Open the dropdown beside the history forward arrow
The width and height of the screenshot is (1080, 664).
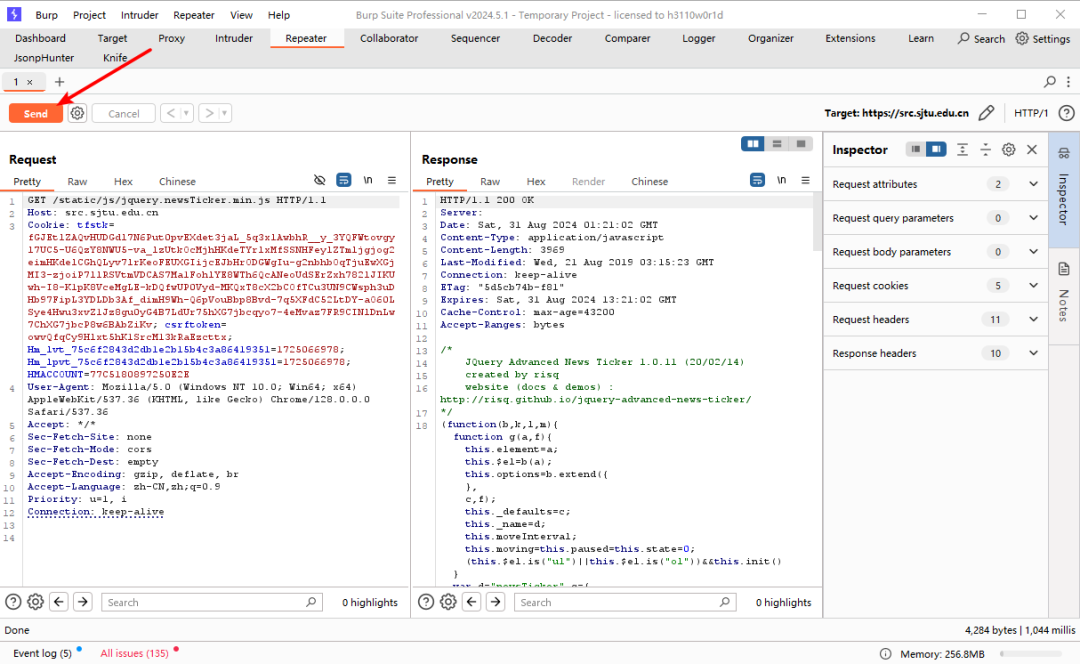[225, 113]
